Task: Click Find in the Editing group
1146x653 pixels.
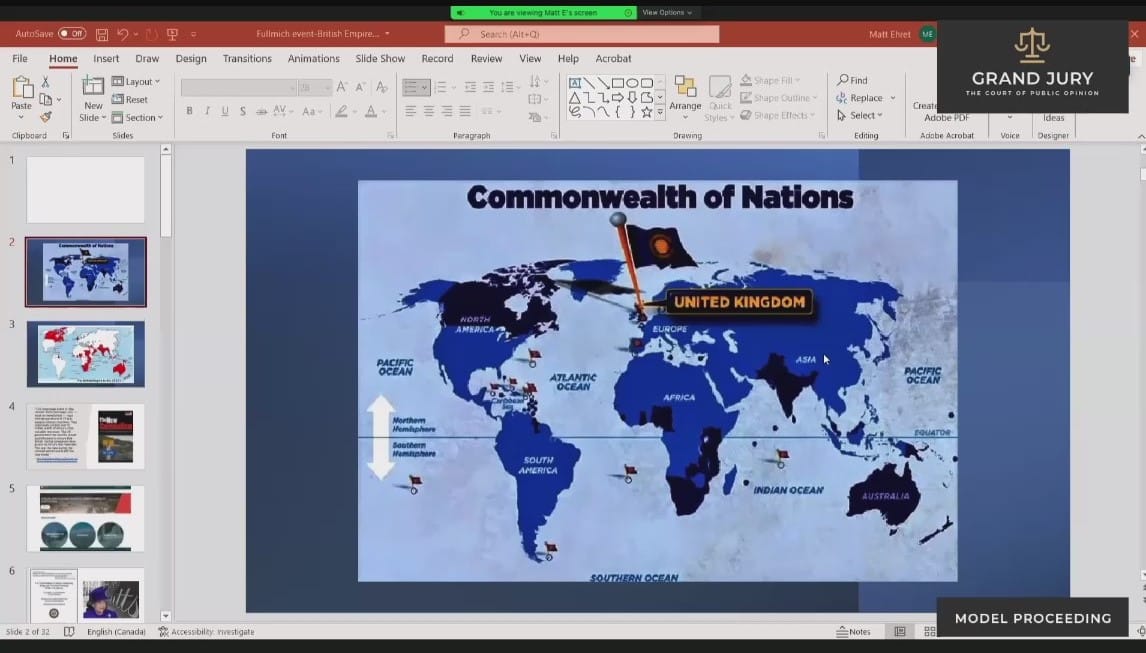Action: pyautogui.click(x=853, y=80)
